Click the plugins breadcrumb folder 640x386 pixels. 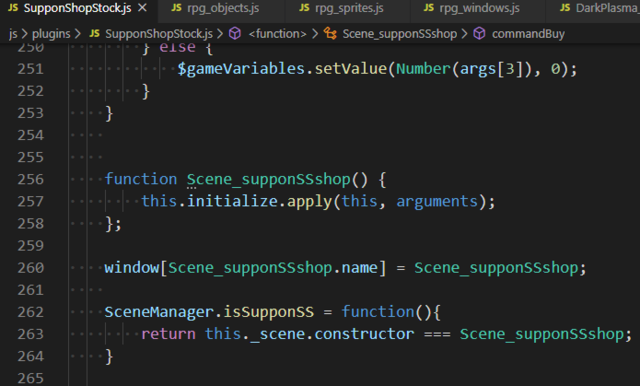[x=51, y=34]
